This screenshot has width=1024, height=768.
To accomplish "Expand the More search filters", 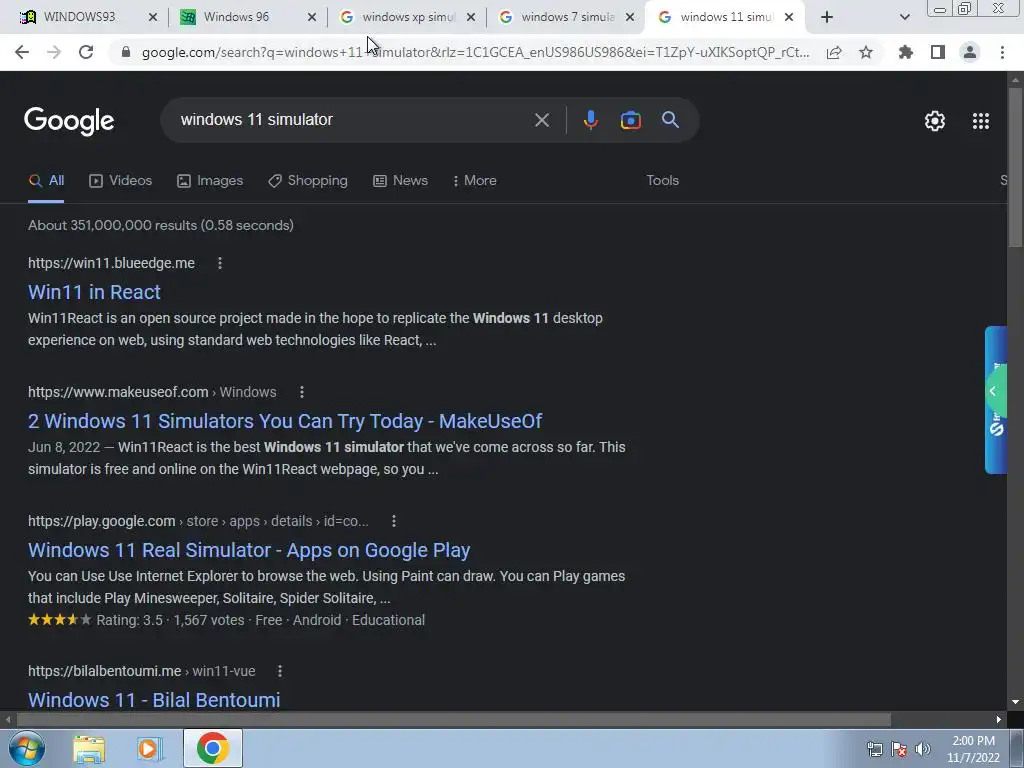I will pos(475,180).
